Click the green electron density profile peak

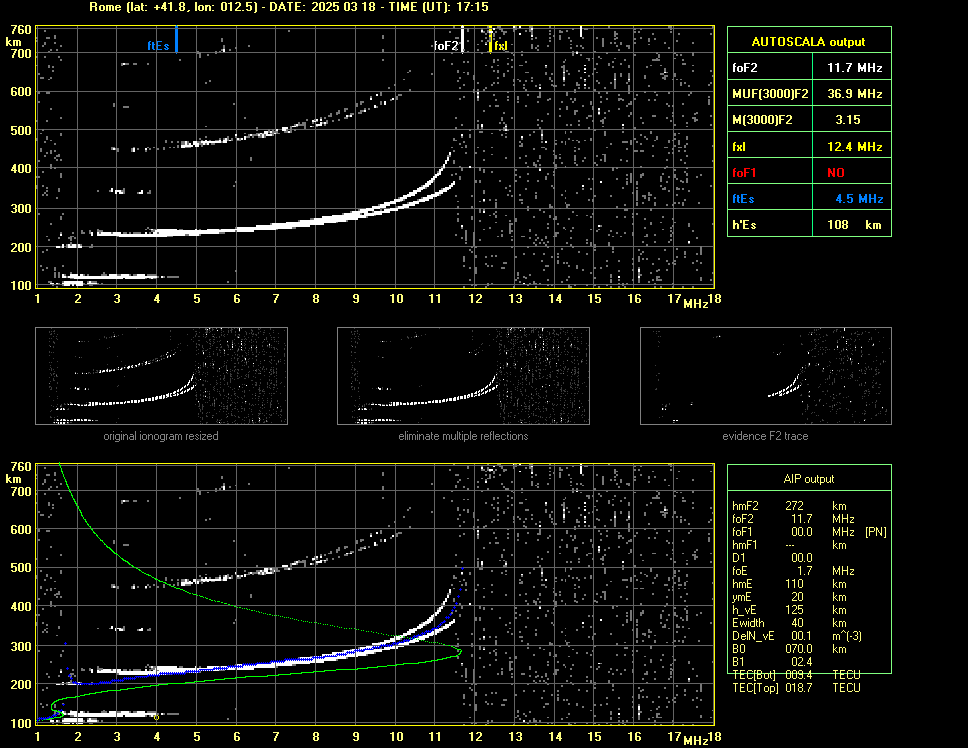(x=459, y=651)
